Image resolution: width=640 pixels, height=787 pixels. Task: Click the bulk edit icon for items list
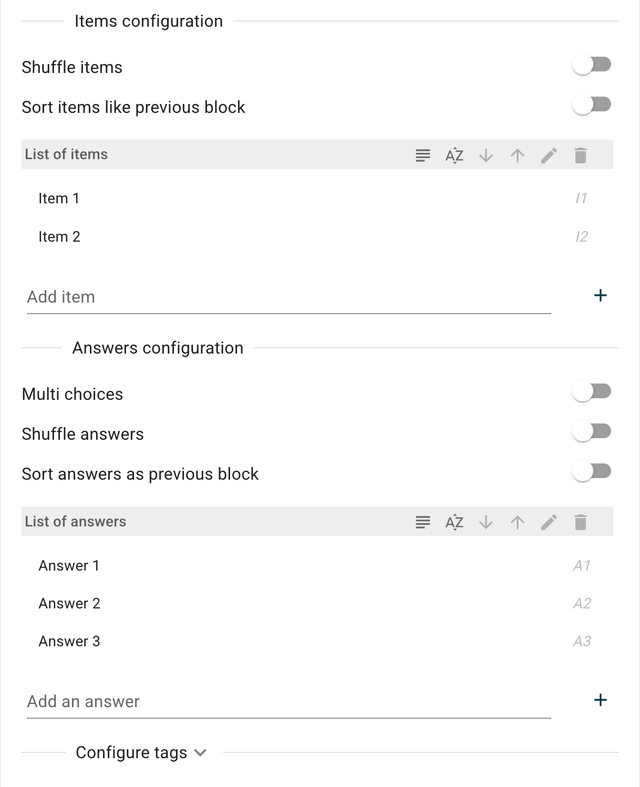click(x=423, y=155)
